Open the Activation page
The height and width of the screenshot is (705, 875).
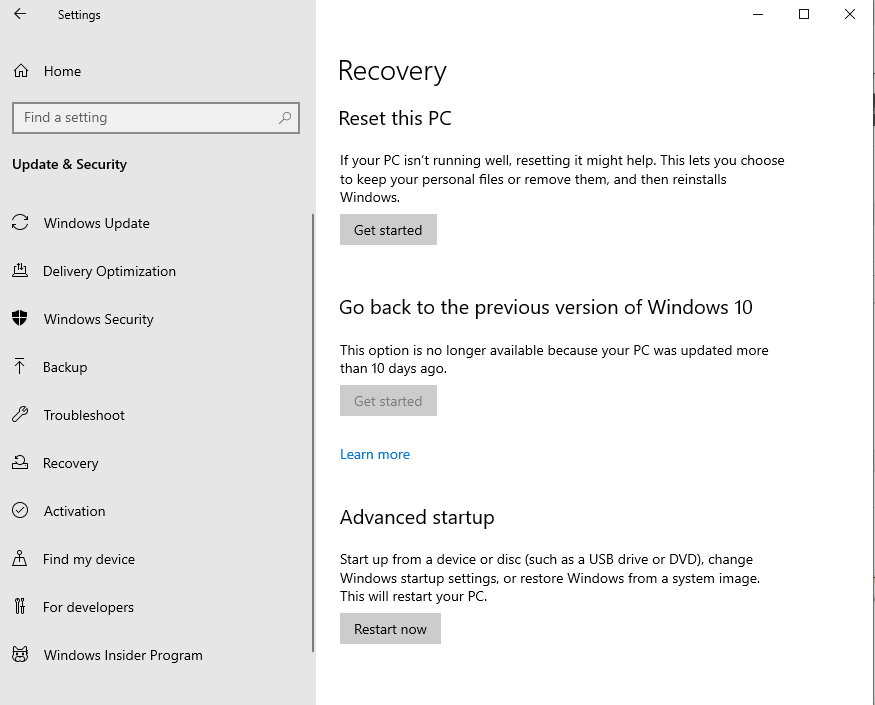[x=75, y=511]
